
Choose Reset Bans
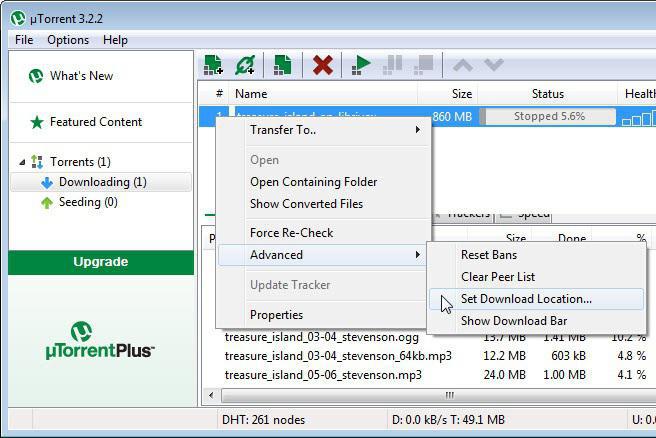pyautogui.click(x=489, y=255)
